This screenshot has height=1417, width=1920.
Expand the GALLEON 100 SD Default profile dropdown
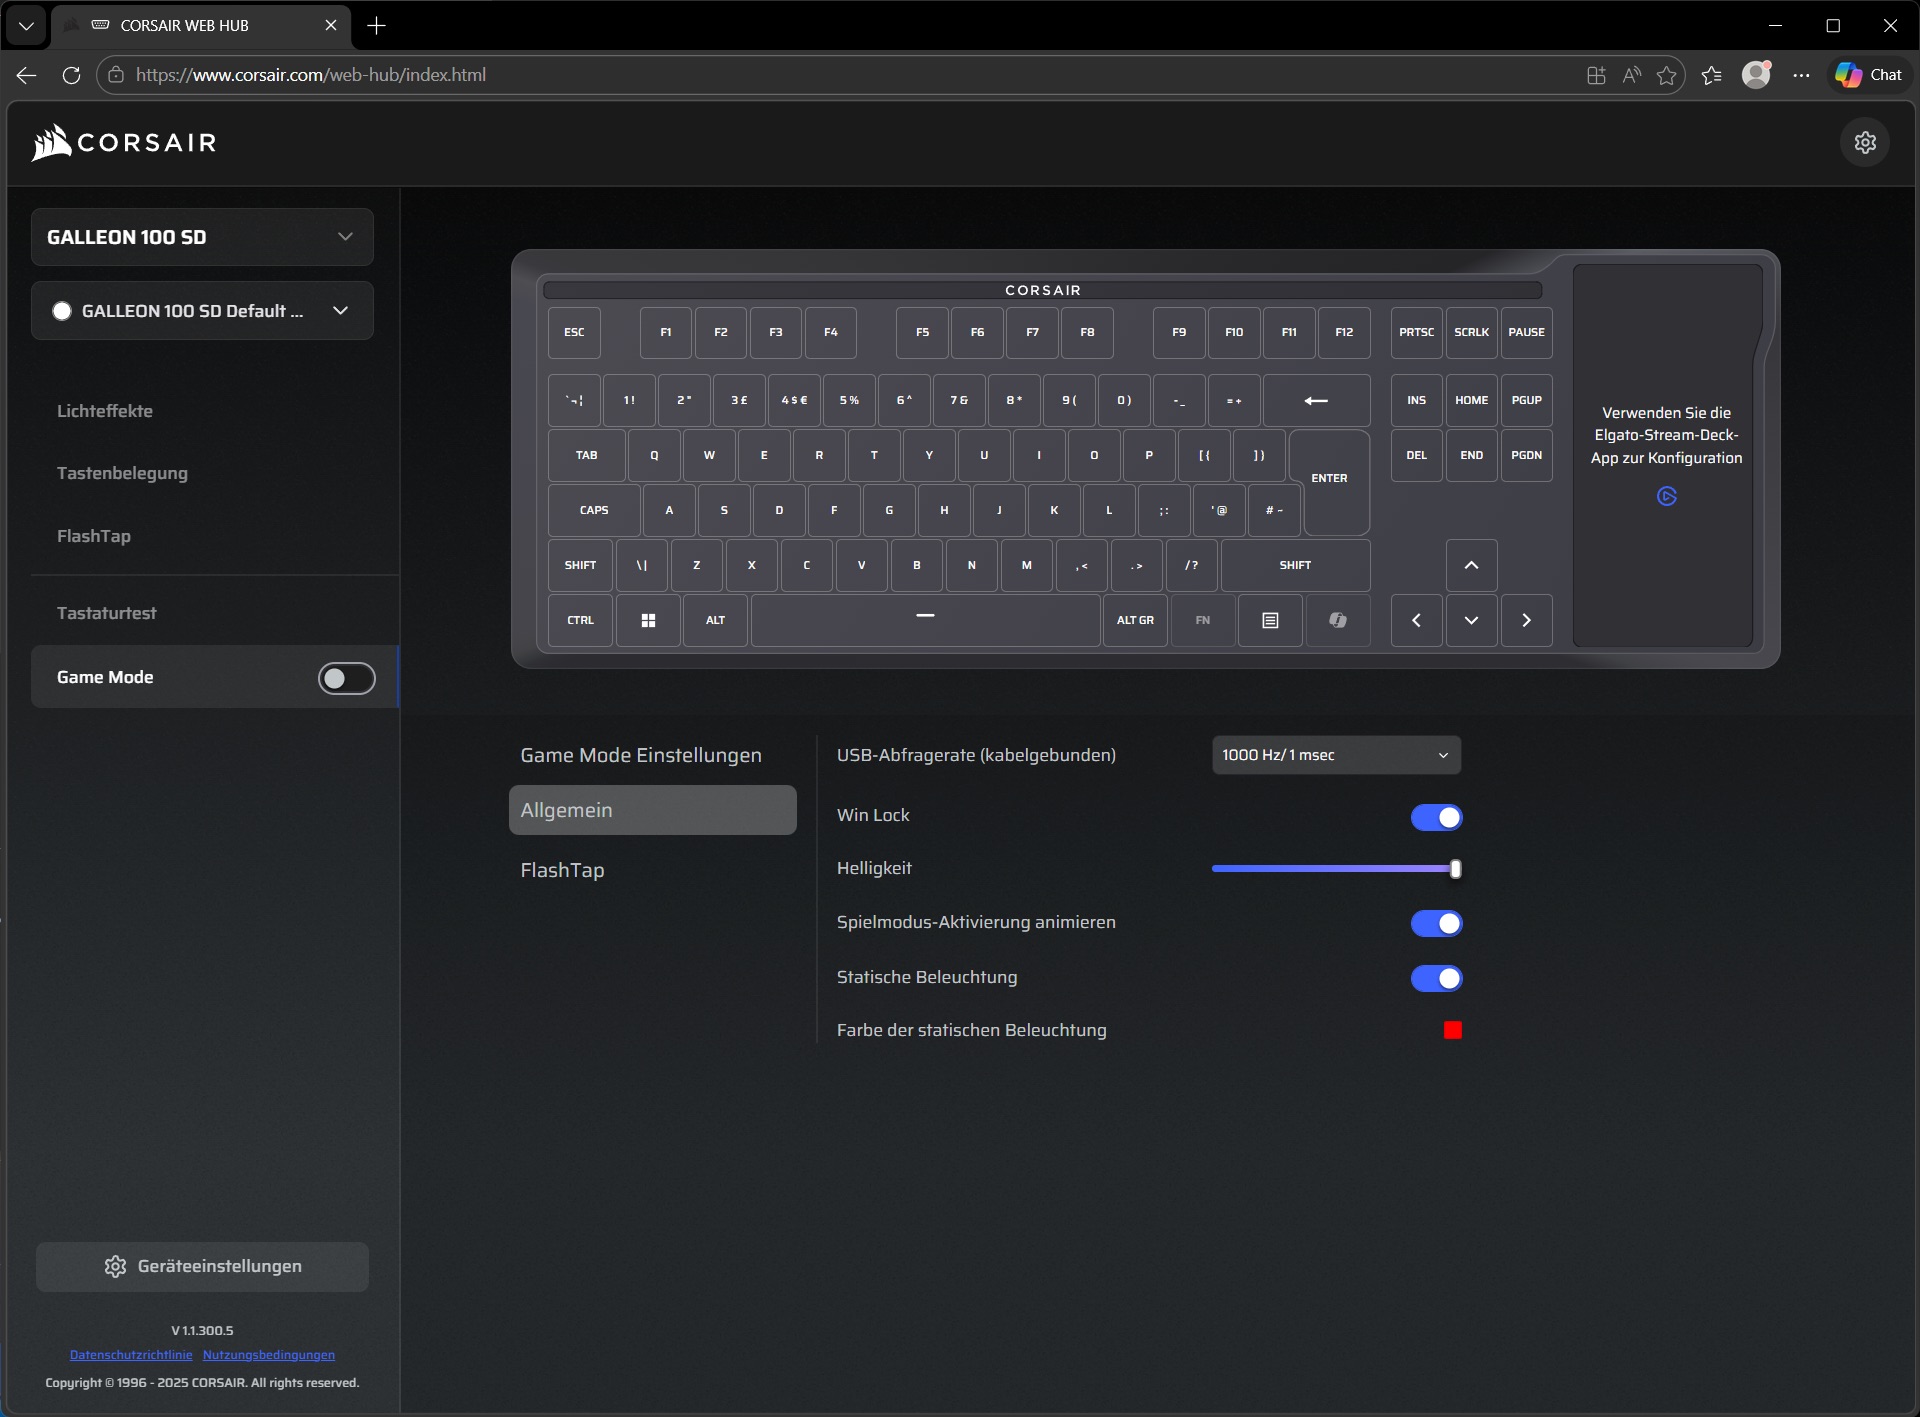(x=202, y=311)
